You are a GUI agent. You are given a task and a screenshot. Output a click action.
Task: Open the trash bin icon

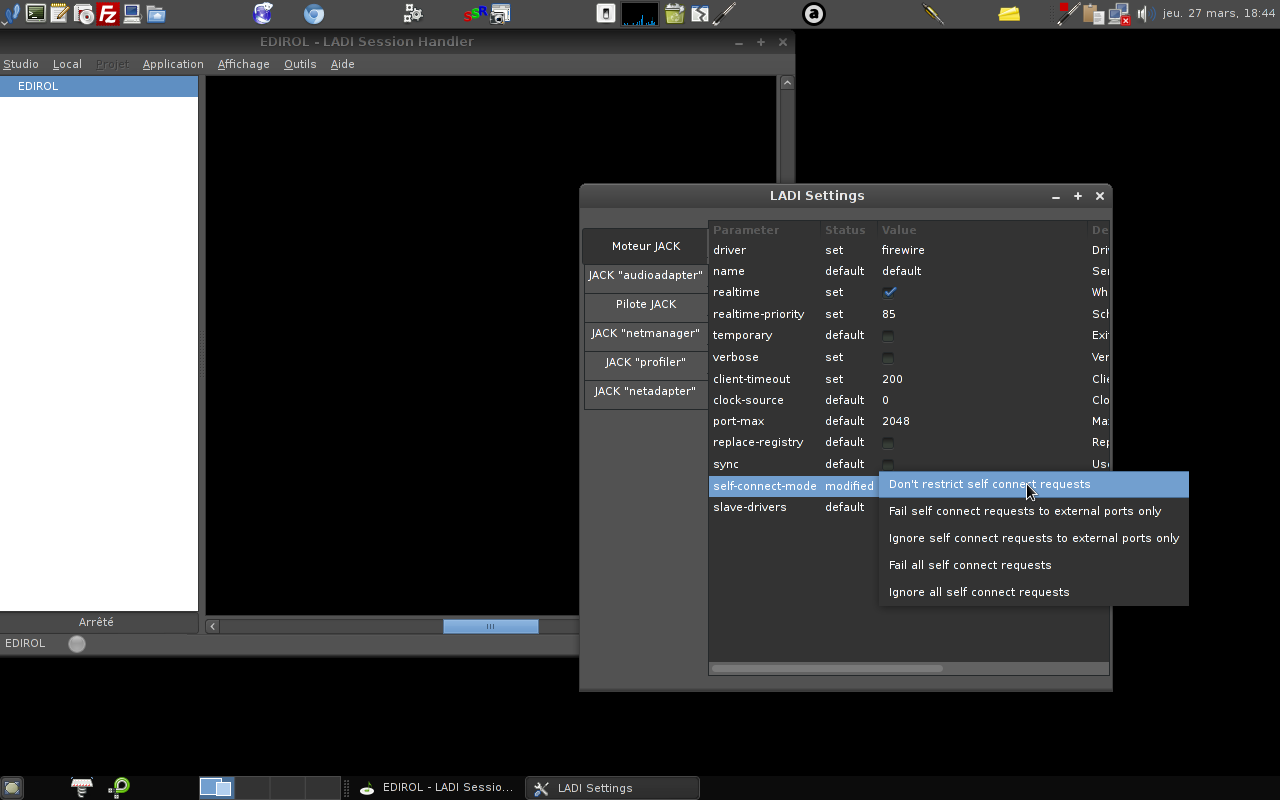coord(674,14)
